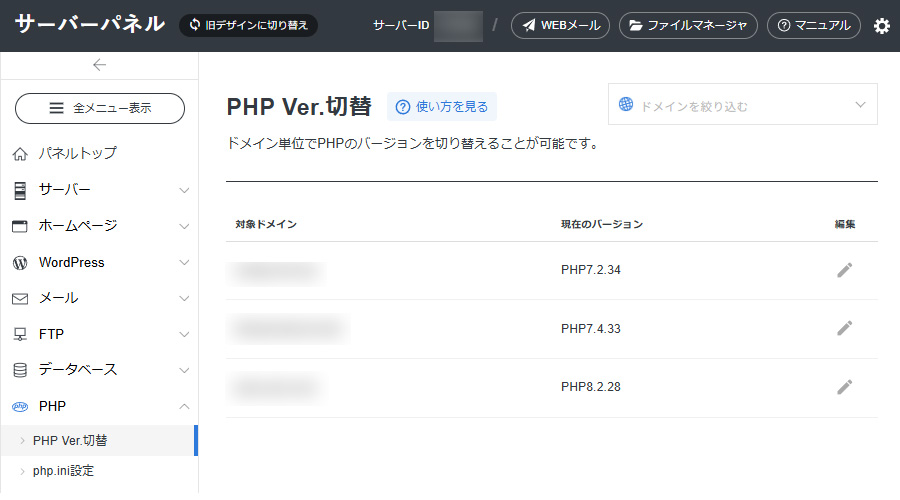Click the back arrow at sidebar top
This screenshot has height=500, width=900.
(x=99, y=65)
